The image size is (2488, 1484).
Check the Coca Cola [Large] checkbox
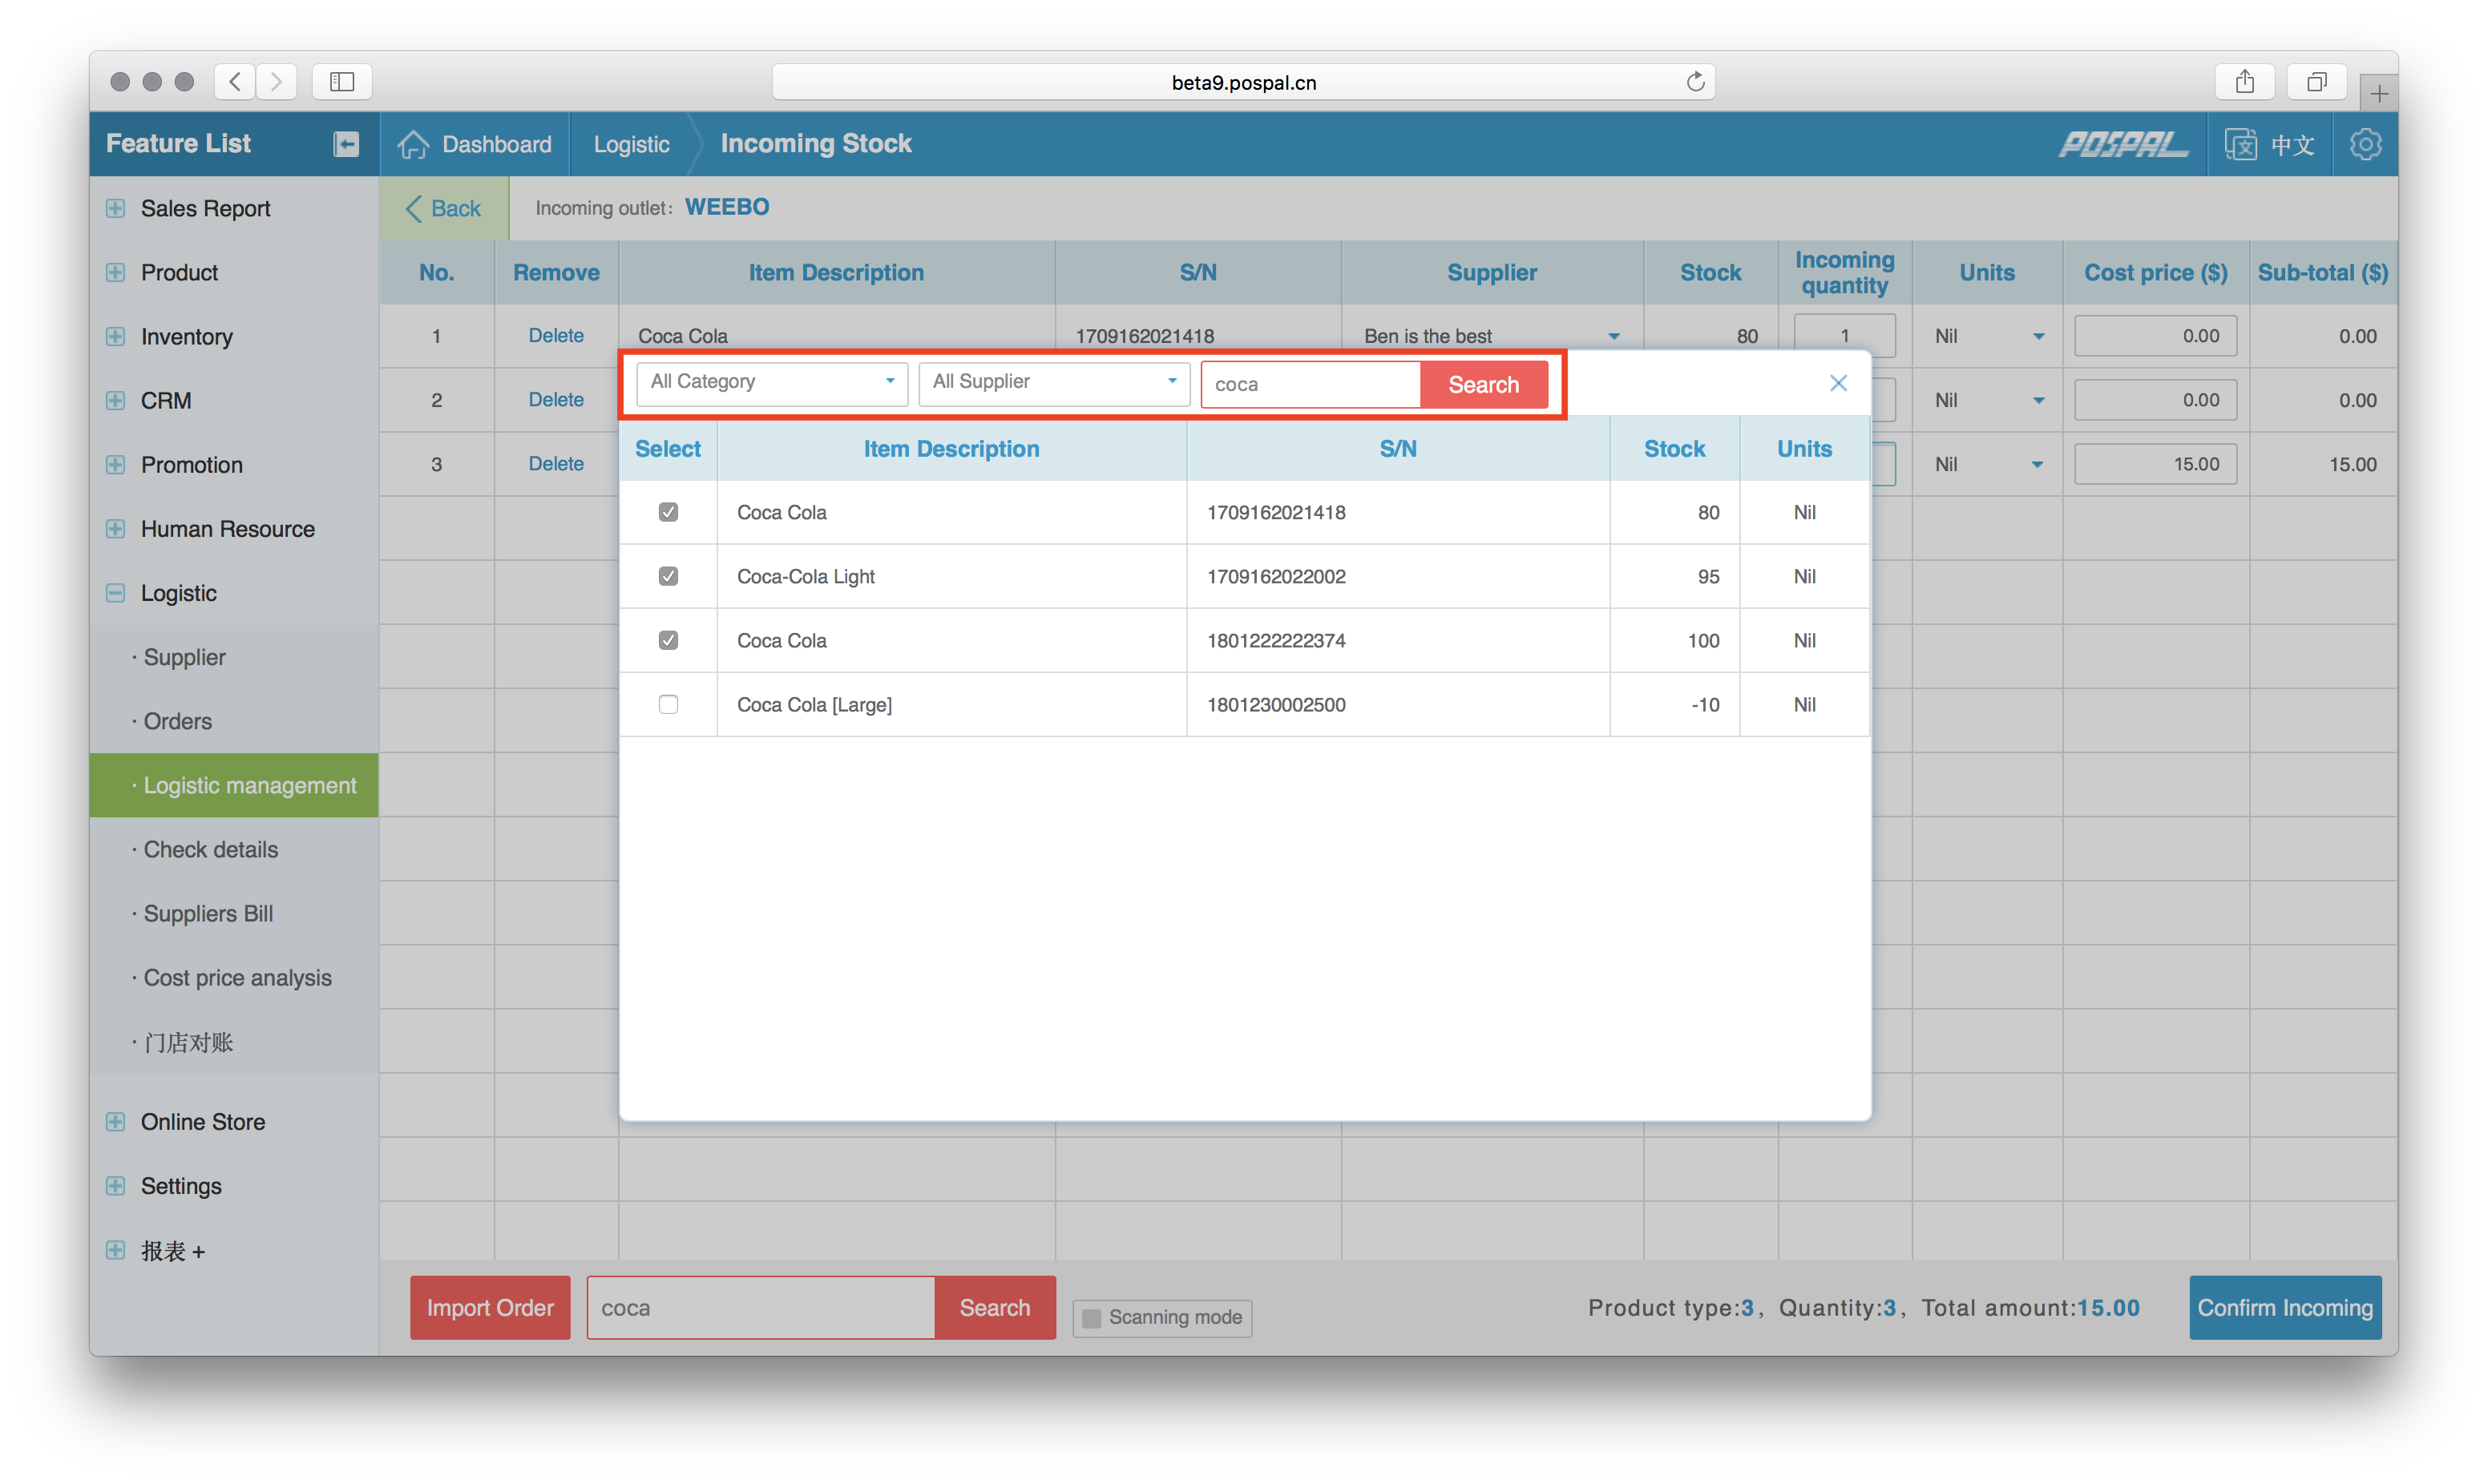pos(669,704)
